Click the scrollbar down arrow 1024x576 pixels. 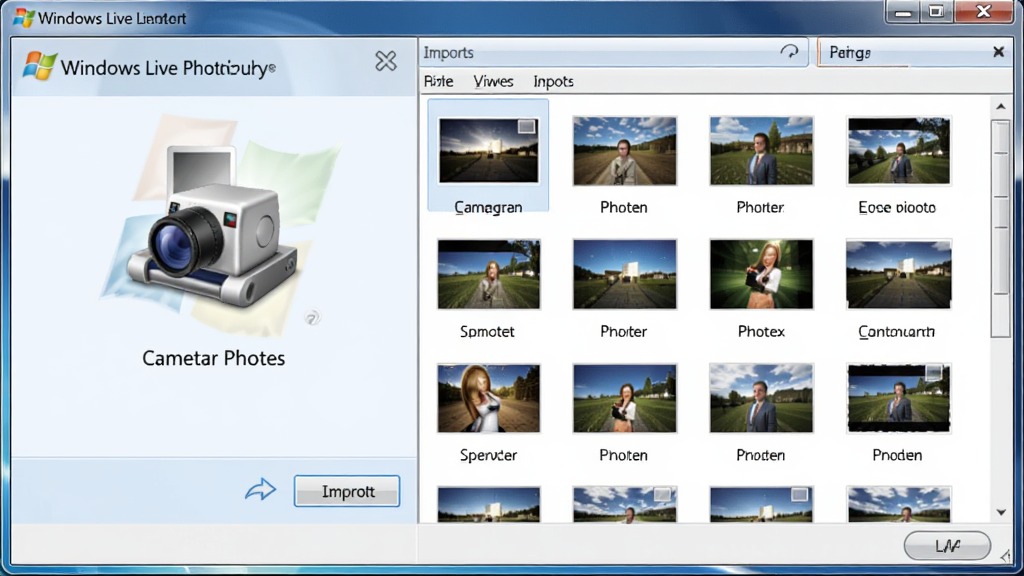coord(1001,512)
